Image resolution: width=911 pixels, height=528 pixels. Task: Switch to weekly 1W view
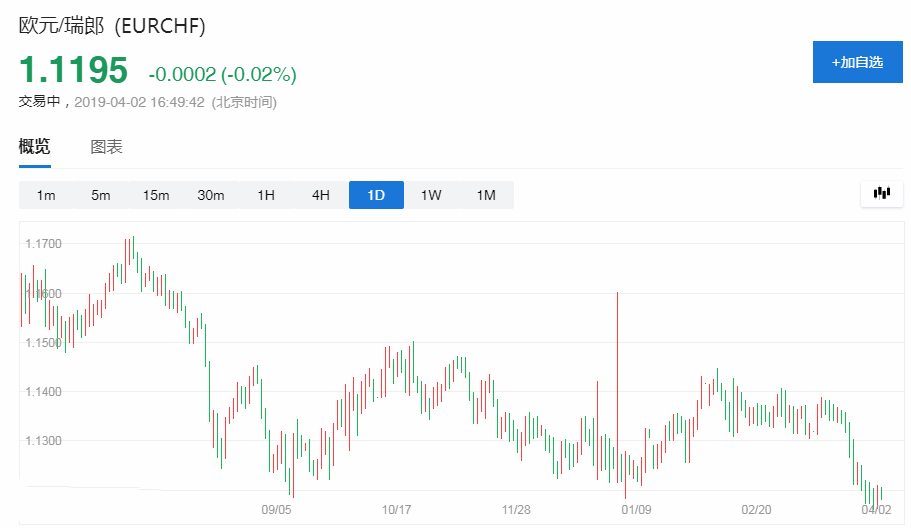tap(431, 195)
